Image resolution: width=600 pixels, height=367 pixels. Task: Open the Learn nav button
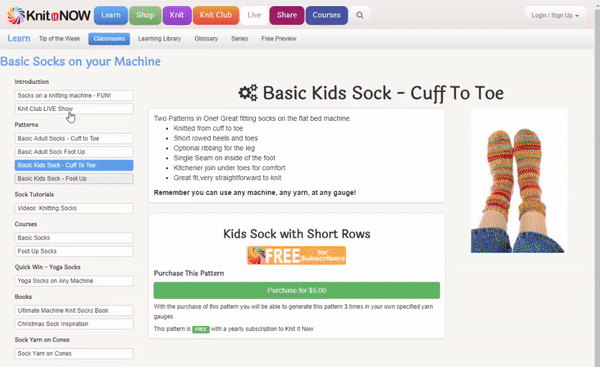tap(111, 15)
